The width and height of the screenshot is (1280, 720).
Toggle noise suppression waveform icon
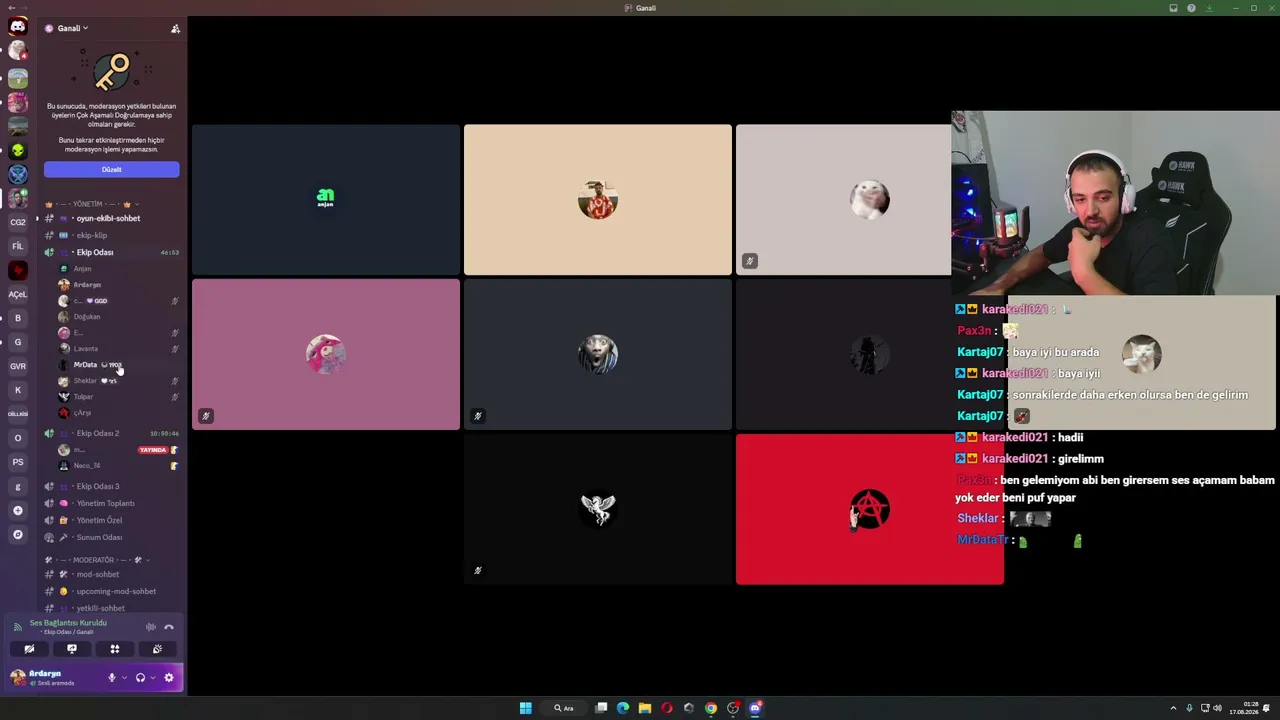point(151,627)
